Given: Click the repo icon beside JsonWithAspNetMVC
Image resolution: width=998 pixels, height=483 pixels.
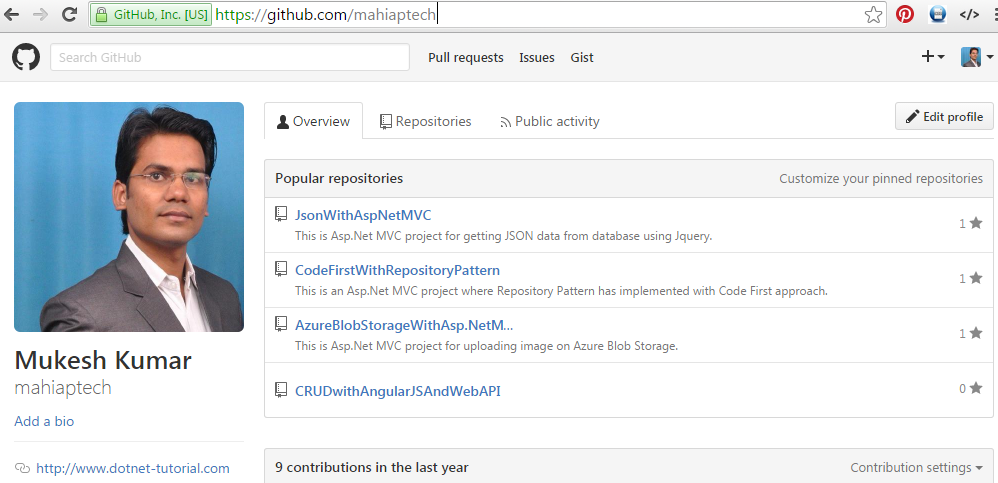Looking at the screenshot, I should (x=281, y=214).
